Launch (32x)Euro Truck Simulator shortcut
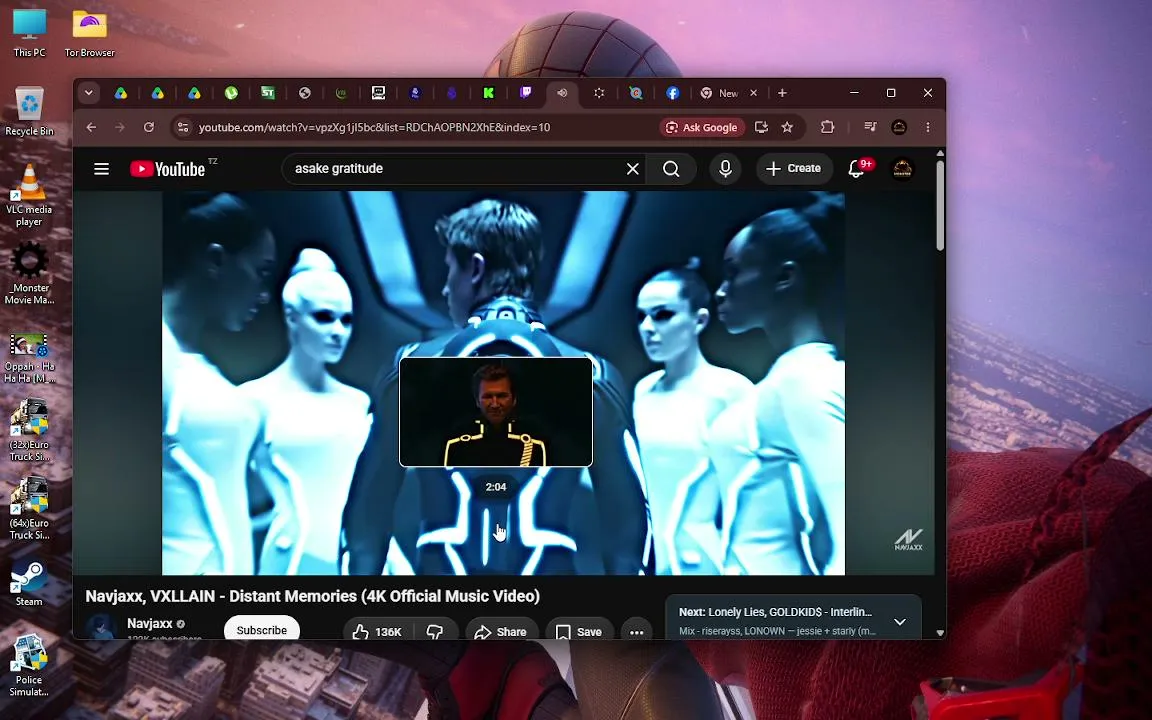Image resolution: width=1152 pixels, height=720 pixels. (x=29, y=431)
